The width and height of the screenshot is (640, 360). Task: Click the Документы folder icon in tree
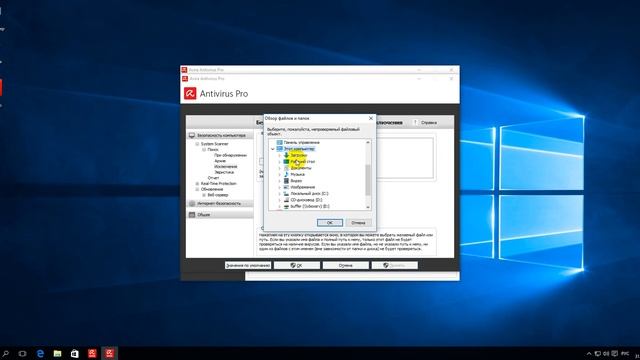pos(286,168)
